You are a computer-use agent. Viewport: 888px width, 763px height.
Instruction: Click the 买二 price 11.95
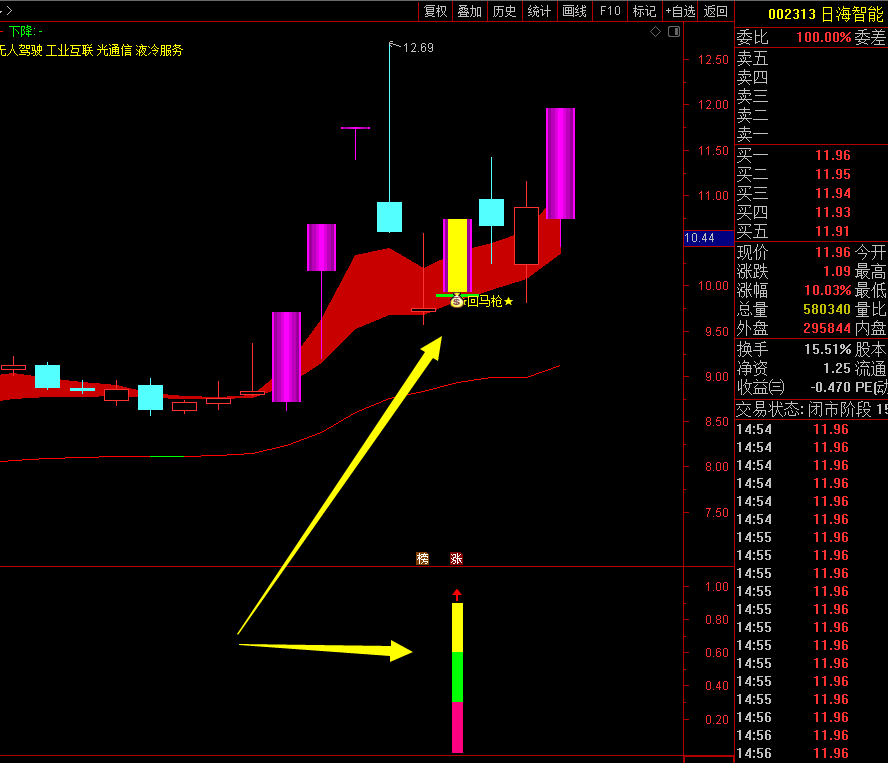tap(832, 174)
